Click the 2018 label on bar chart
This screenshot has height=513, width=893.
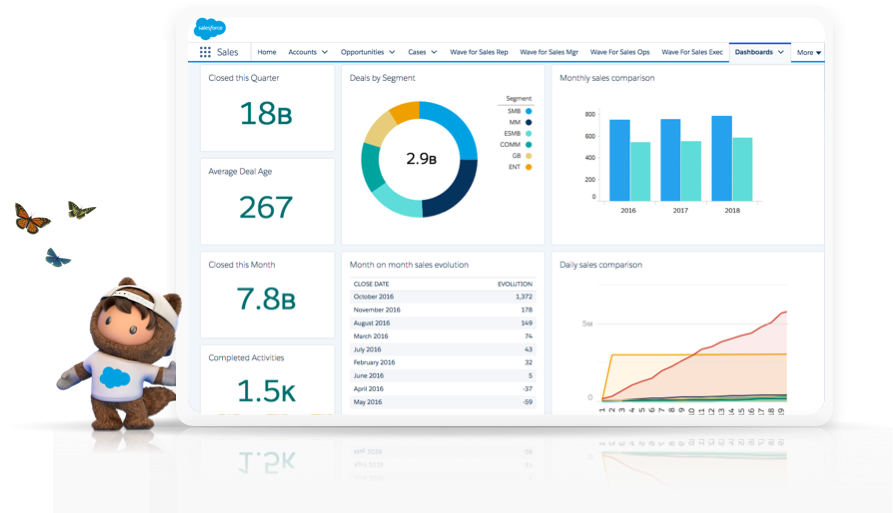(732, 211)
